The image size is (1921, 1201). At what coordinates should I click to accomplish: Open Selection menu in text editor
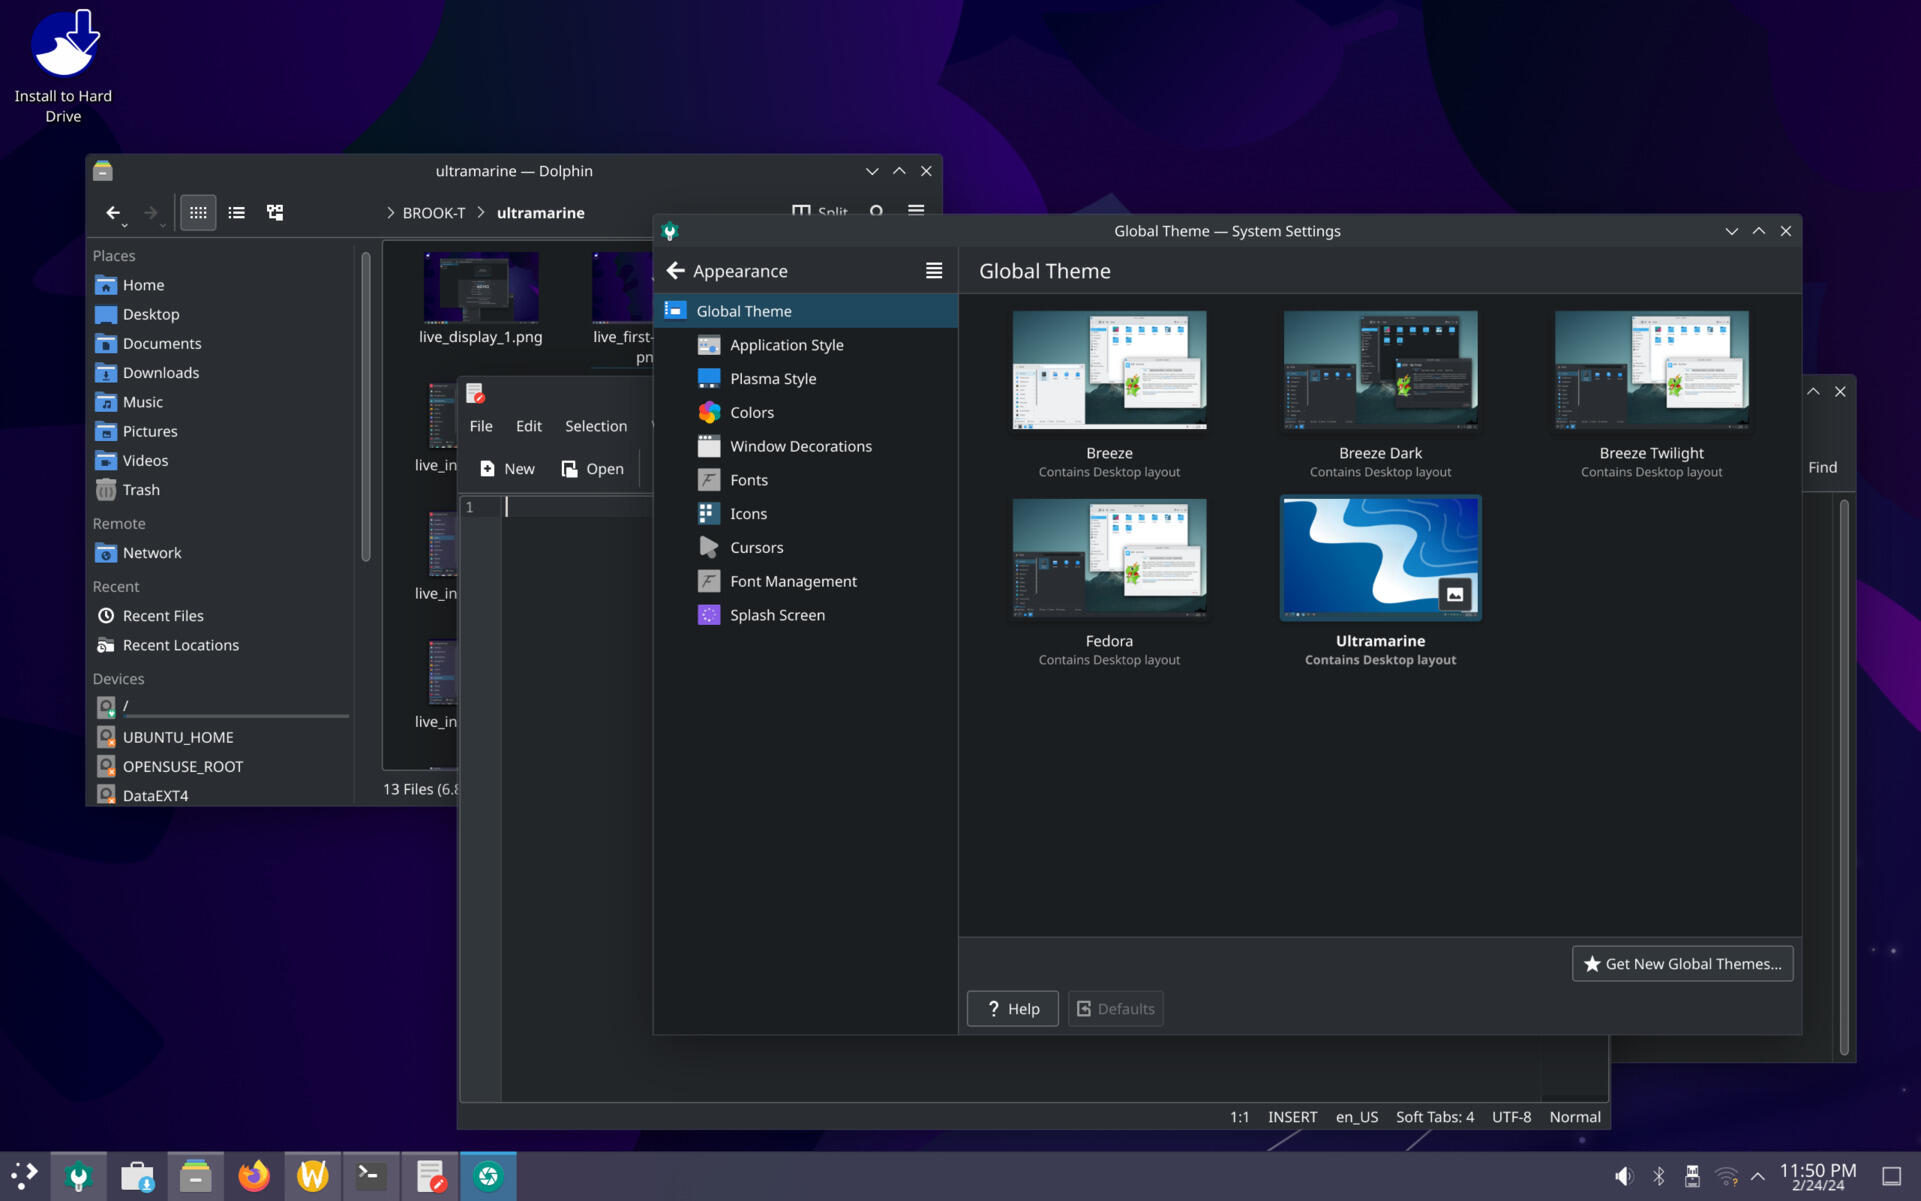click(596, 426)
